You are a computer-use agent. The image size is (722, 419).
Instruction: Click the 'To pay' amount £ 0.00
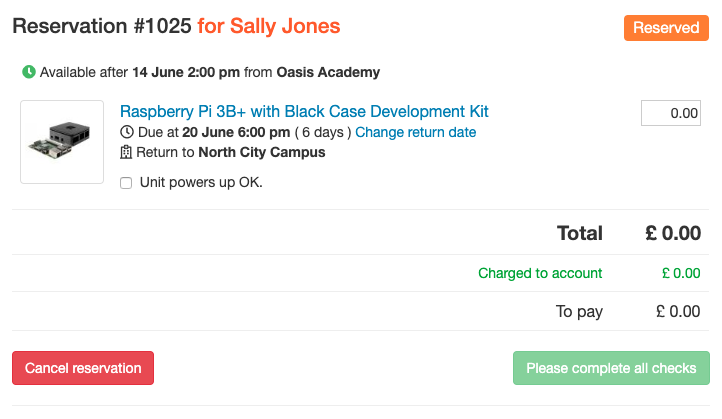[x=678, y=311]
